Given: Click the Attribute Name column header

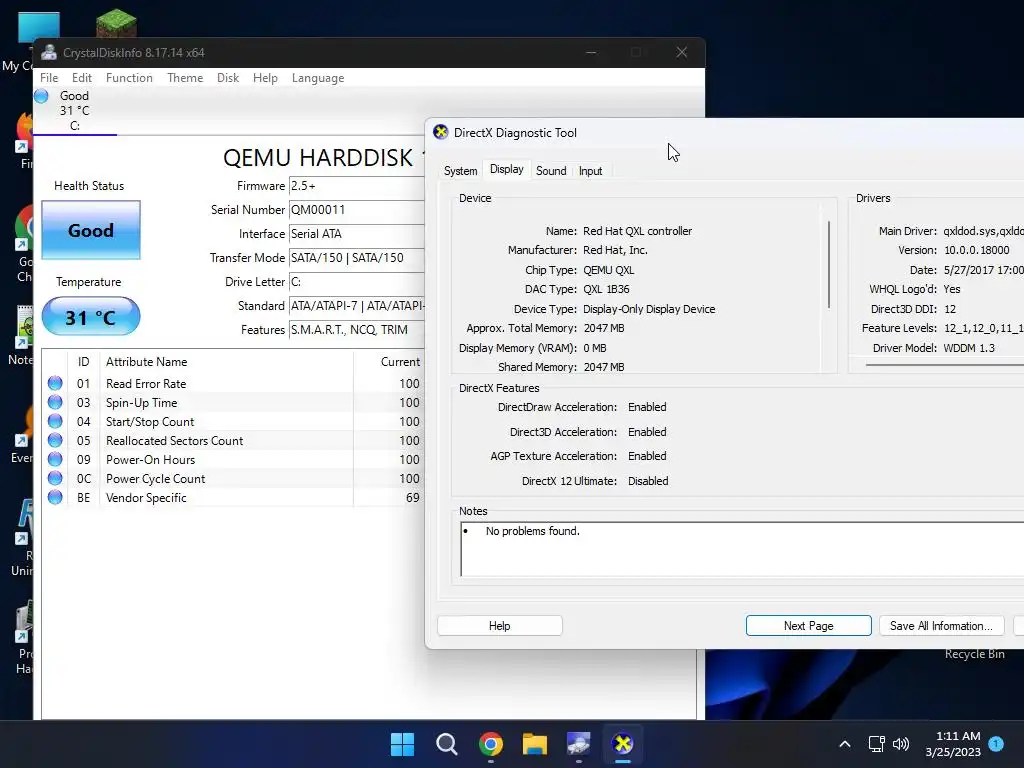Looking at the screenshot, I should click(226, 362).
